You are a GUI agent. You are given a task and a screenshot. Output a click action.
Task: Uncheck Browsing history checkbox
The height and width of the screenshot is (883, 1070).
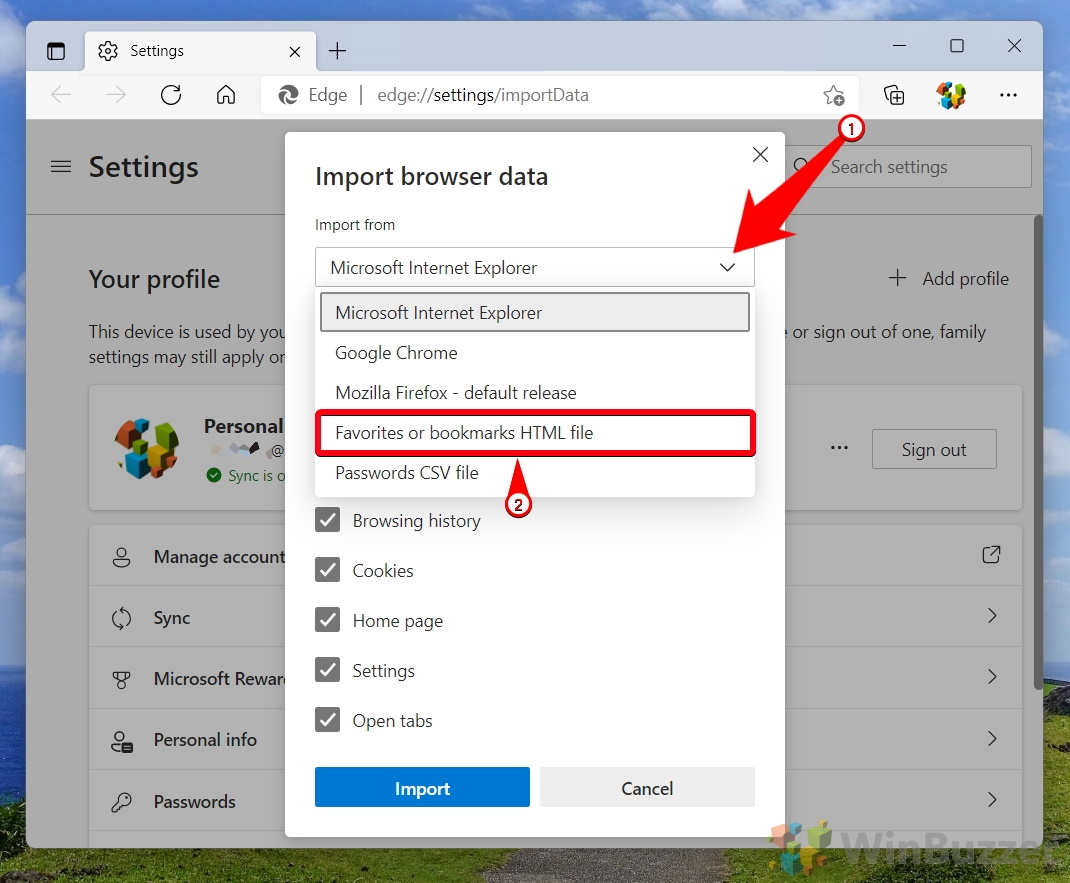point(328,520)
